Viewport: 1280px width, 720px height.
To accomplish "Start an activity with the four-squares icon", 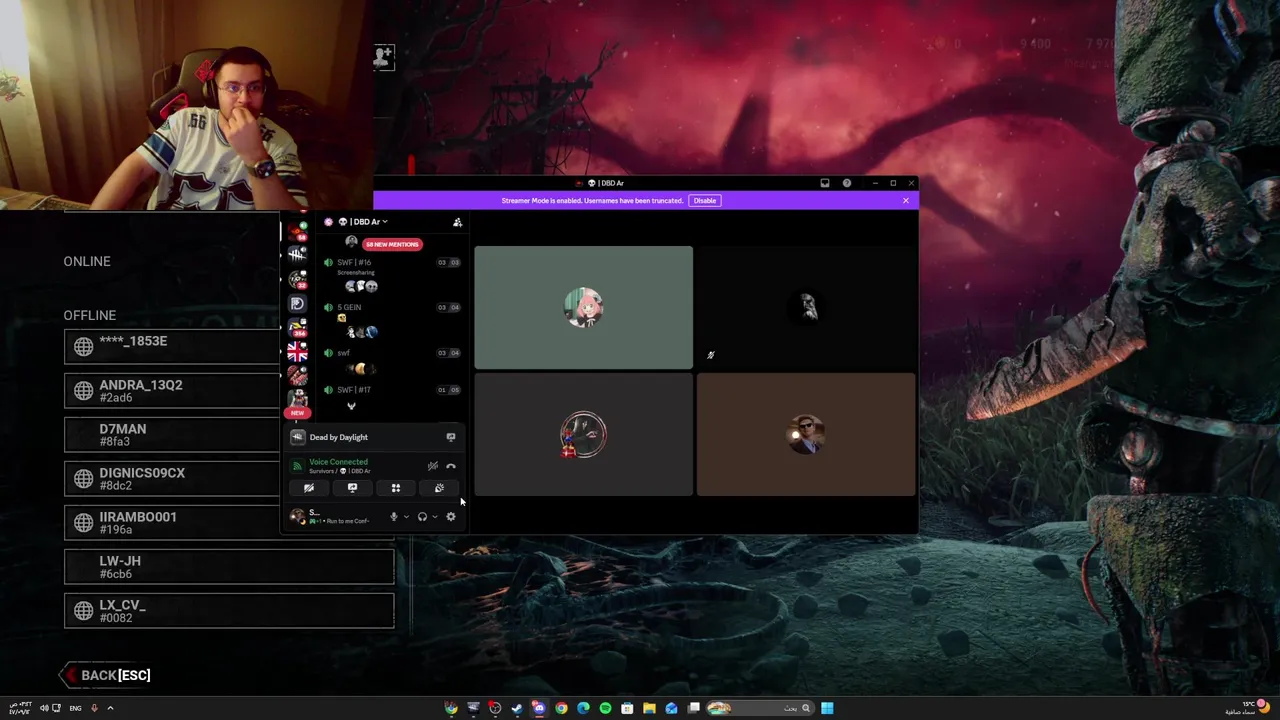I will 396,488.
